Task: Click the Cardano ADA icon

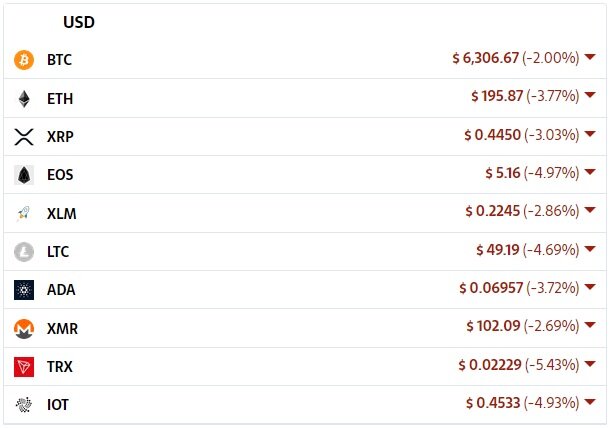Action: tap(24, 290)
